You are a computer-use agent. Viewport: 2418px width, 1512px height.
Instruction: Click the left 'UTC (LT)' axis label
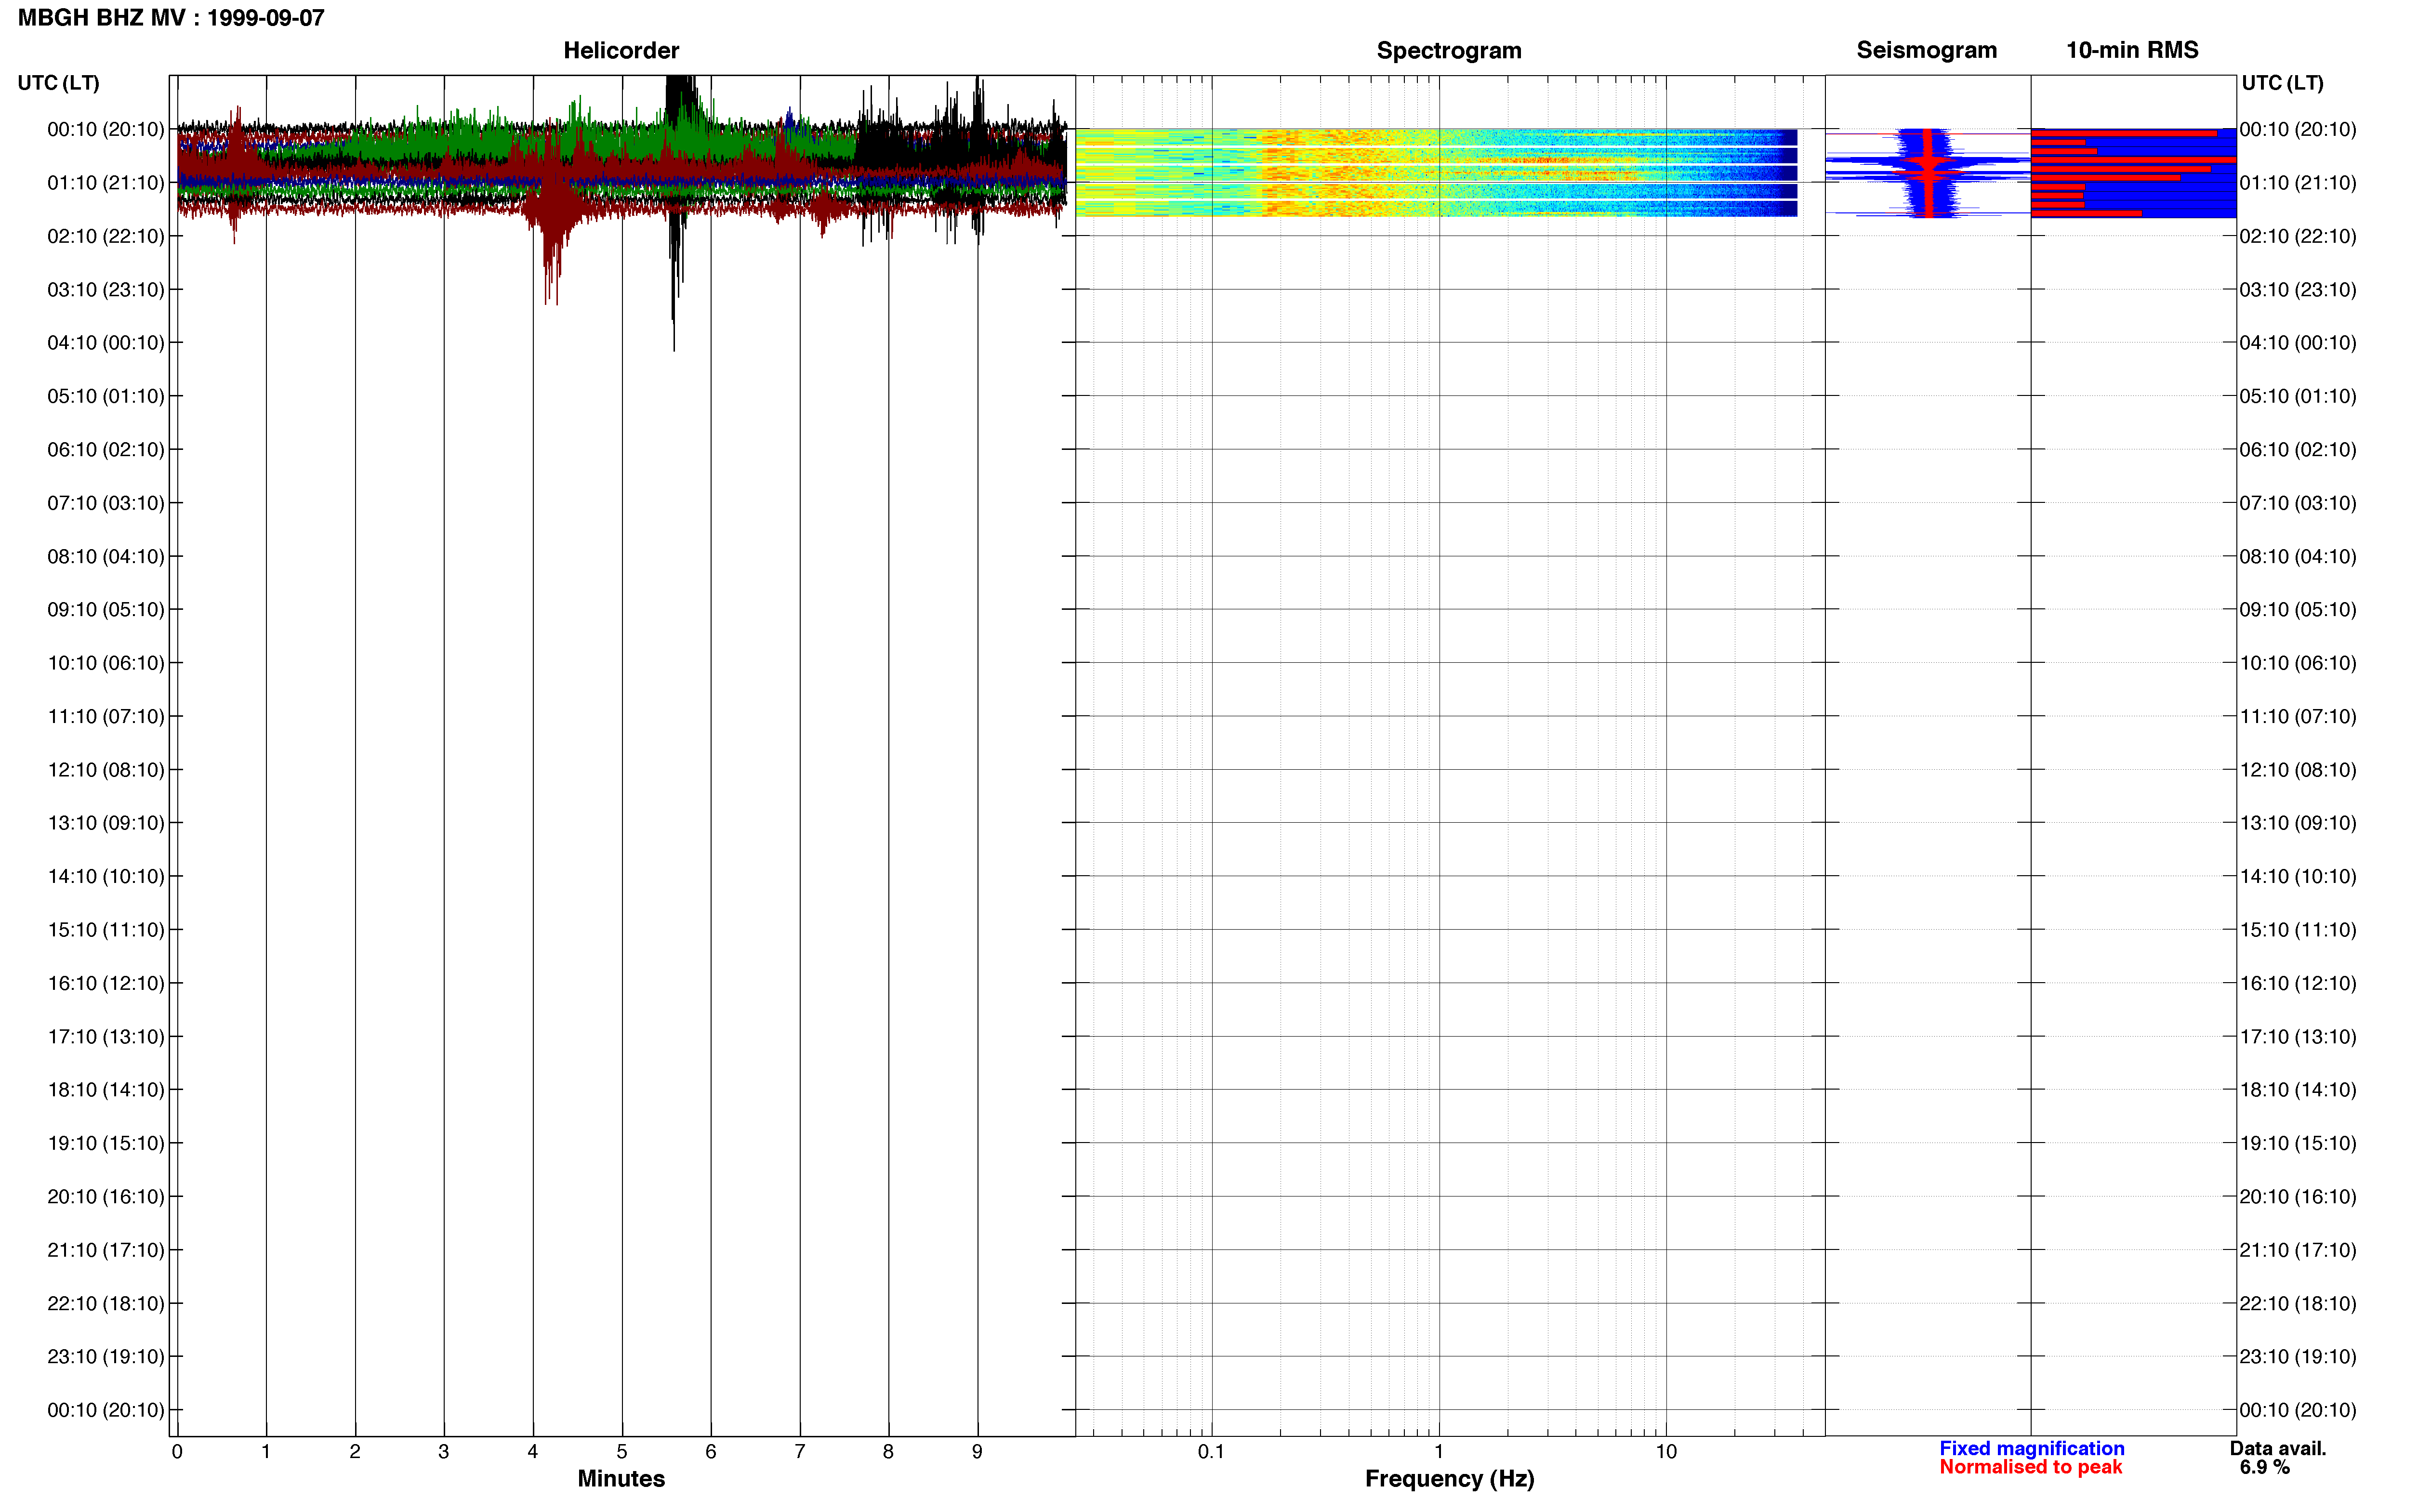tap(59, 83)
